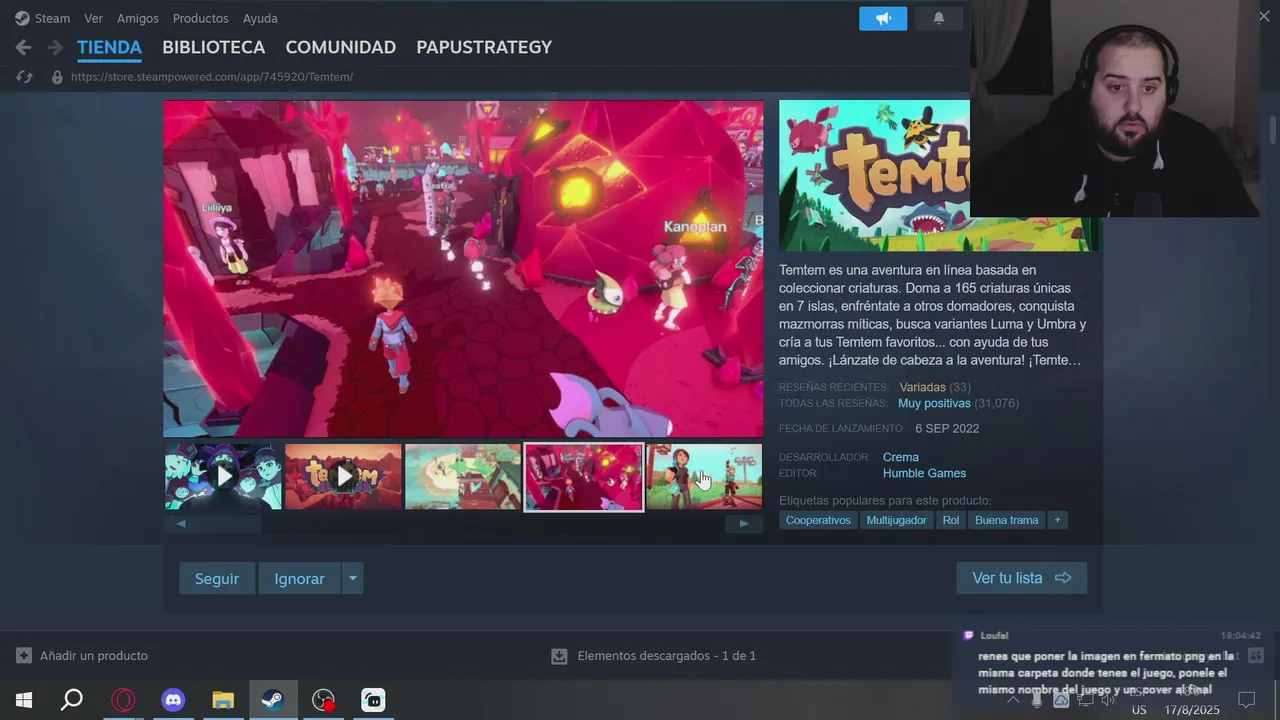Go forward with the right arrow

tap(55, 47)
